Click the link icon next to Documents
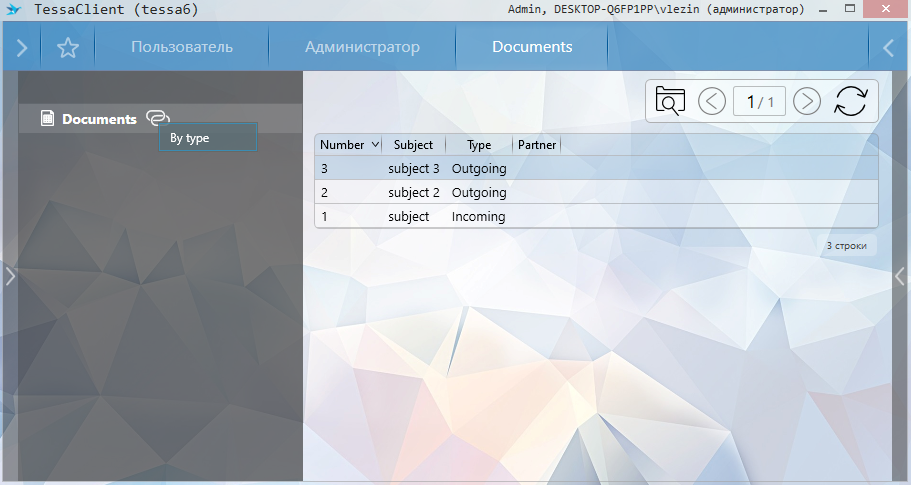Viewport: 911px width, 485px height. [158, 118]
